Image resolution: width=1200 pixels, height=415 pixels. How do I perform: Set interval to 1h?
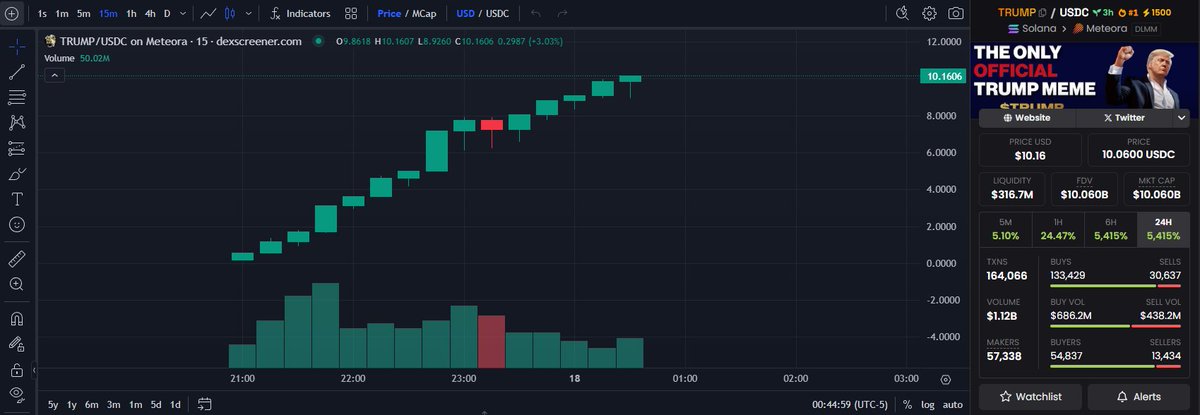[131, 14]
